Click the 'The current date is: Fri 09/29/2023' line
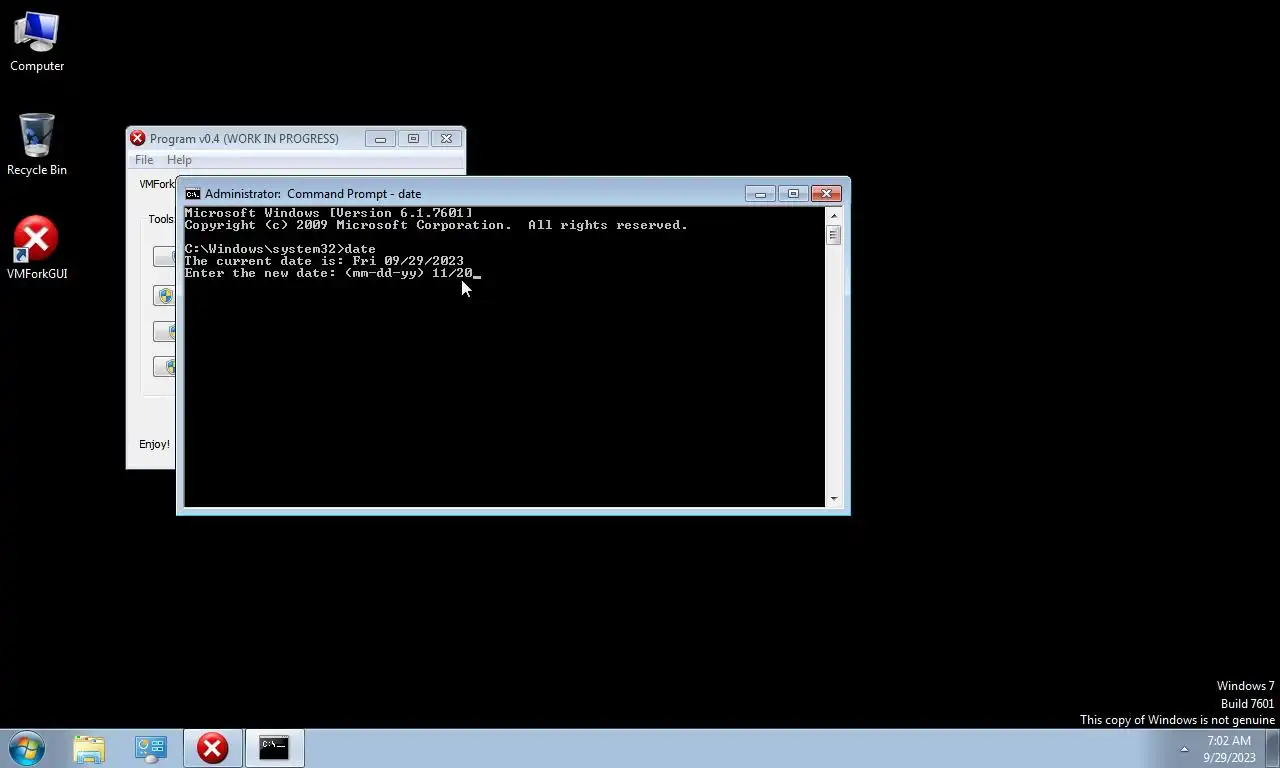1280x768 pixels. (x=324, y=261)
